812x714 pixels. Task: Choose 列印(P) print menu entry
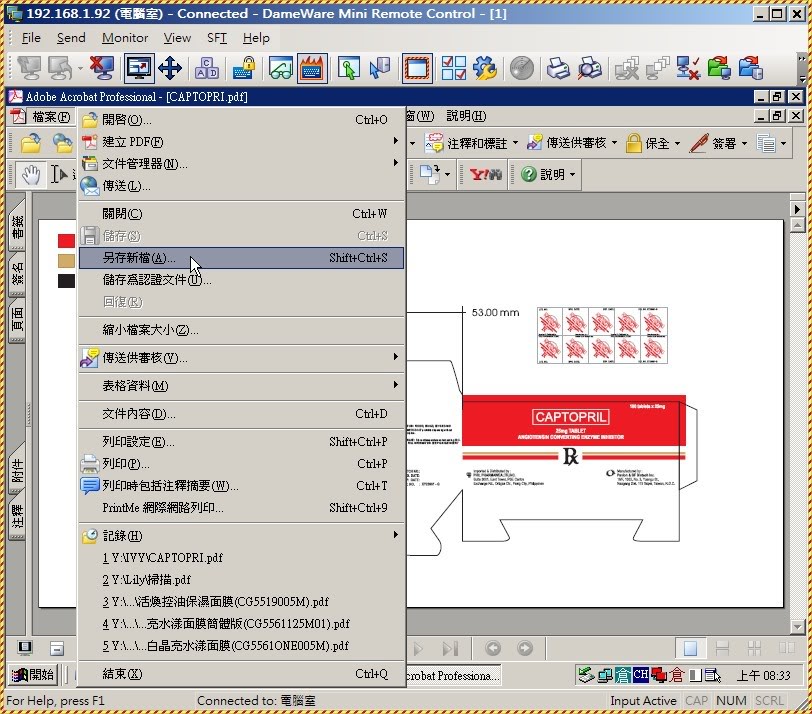pyautogui.click(x=241, y=464)
